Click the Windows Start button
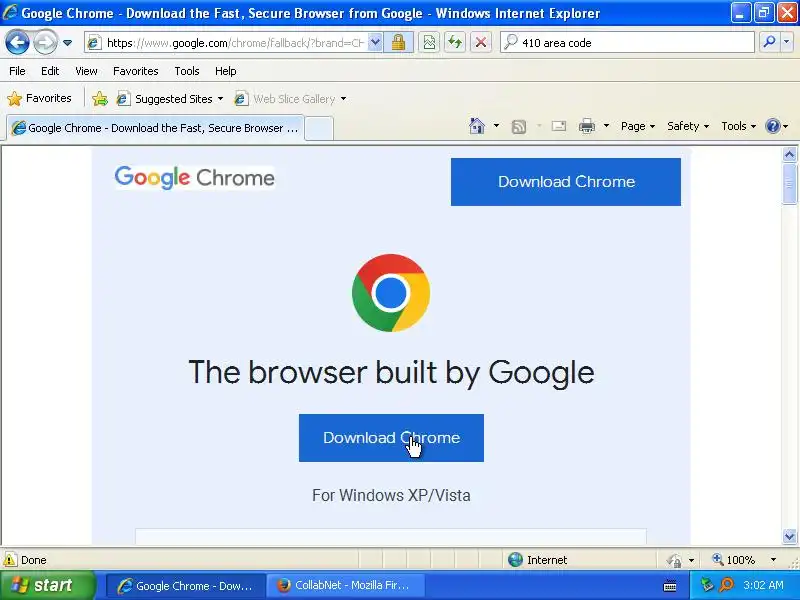Screen dimensions: 800x600 click(47, 585)
